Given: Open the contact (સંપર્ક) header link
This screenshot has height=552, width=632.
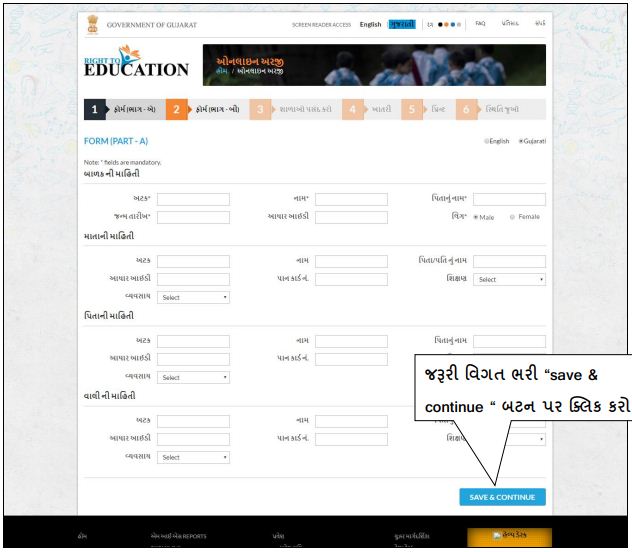Looking at the screenshot, I should (540, 23).
